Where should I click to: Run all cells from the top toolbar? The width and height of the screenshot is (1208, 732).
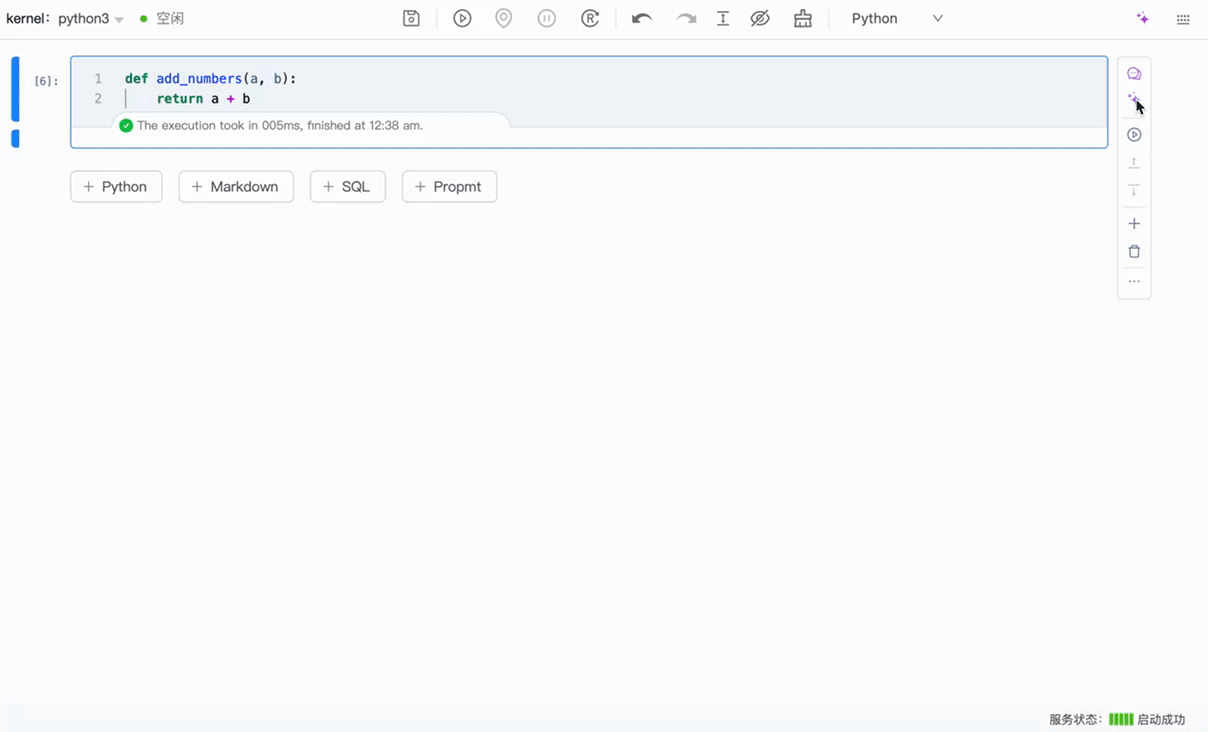pos(462,19)
